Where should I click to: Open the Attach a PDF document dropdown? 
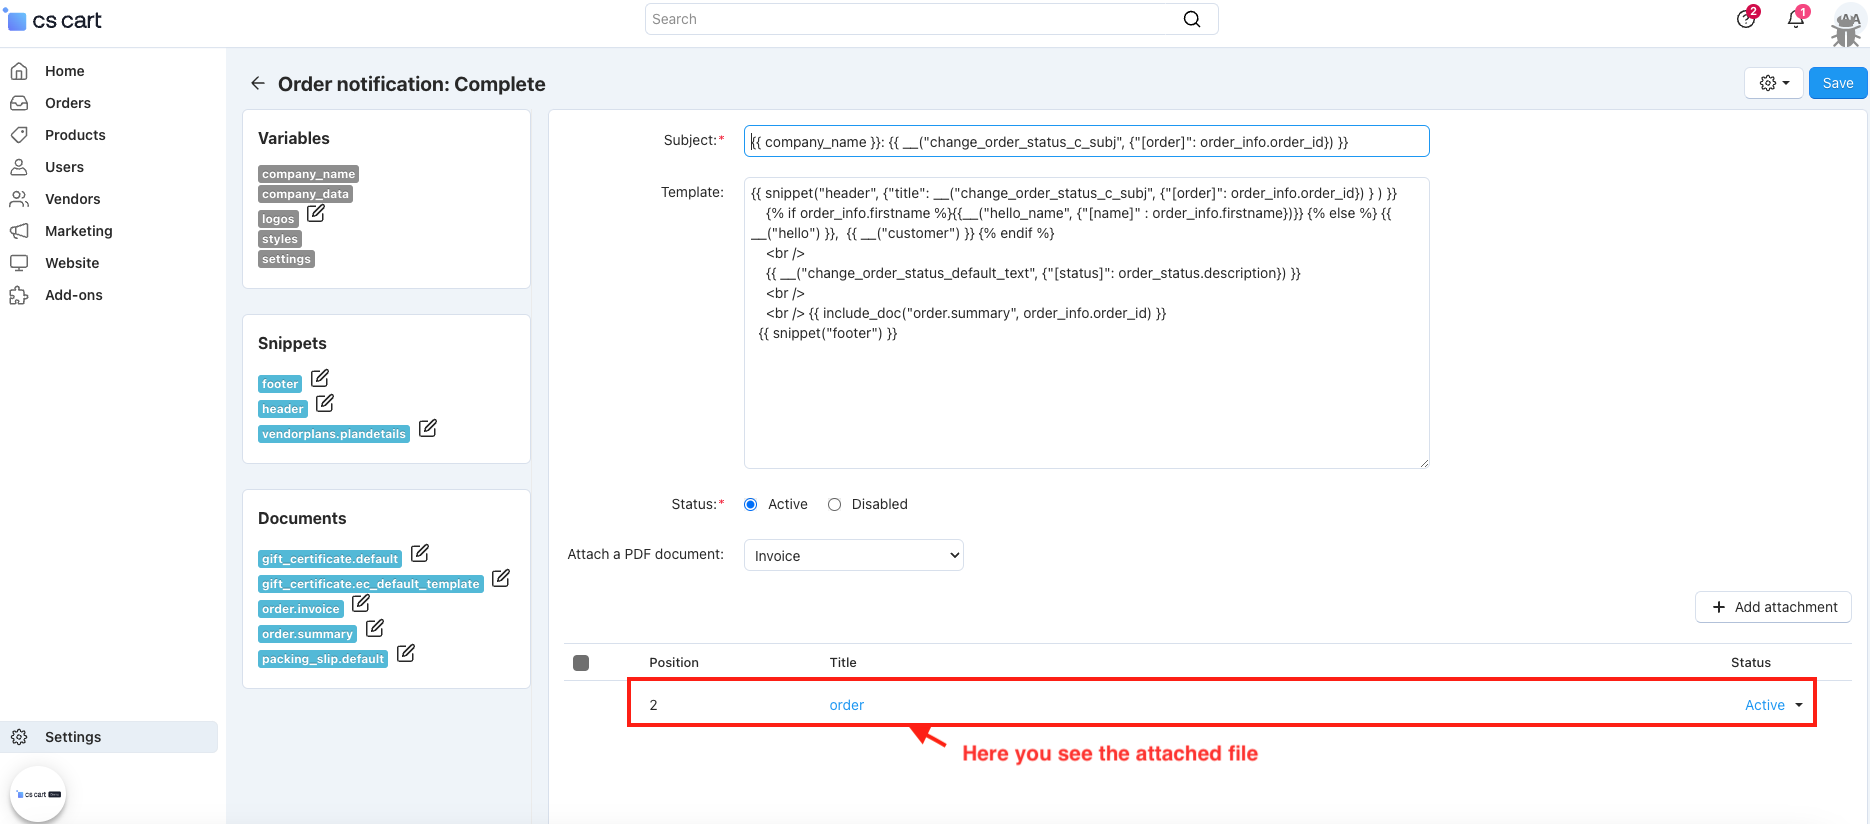coord(854,555)
